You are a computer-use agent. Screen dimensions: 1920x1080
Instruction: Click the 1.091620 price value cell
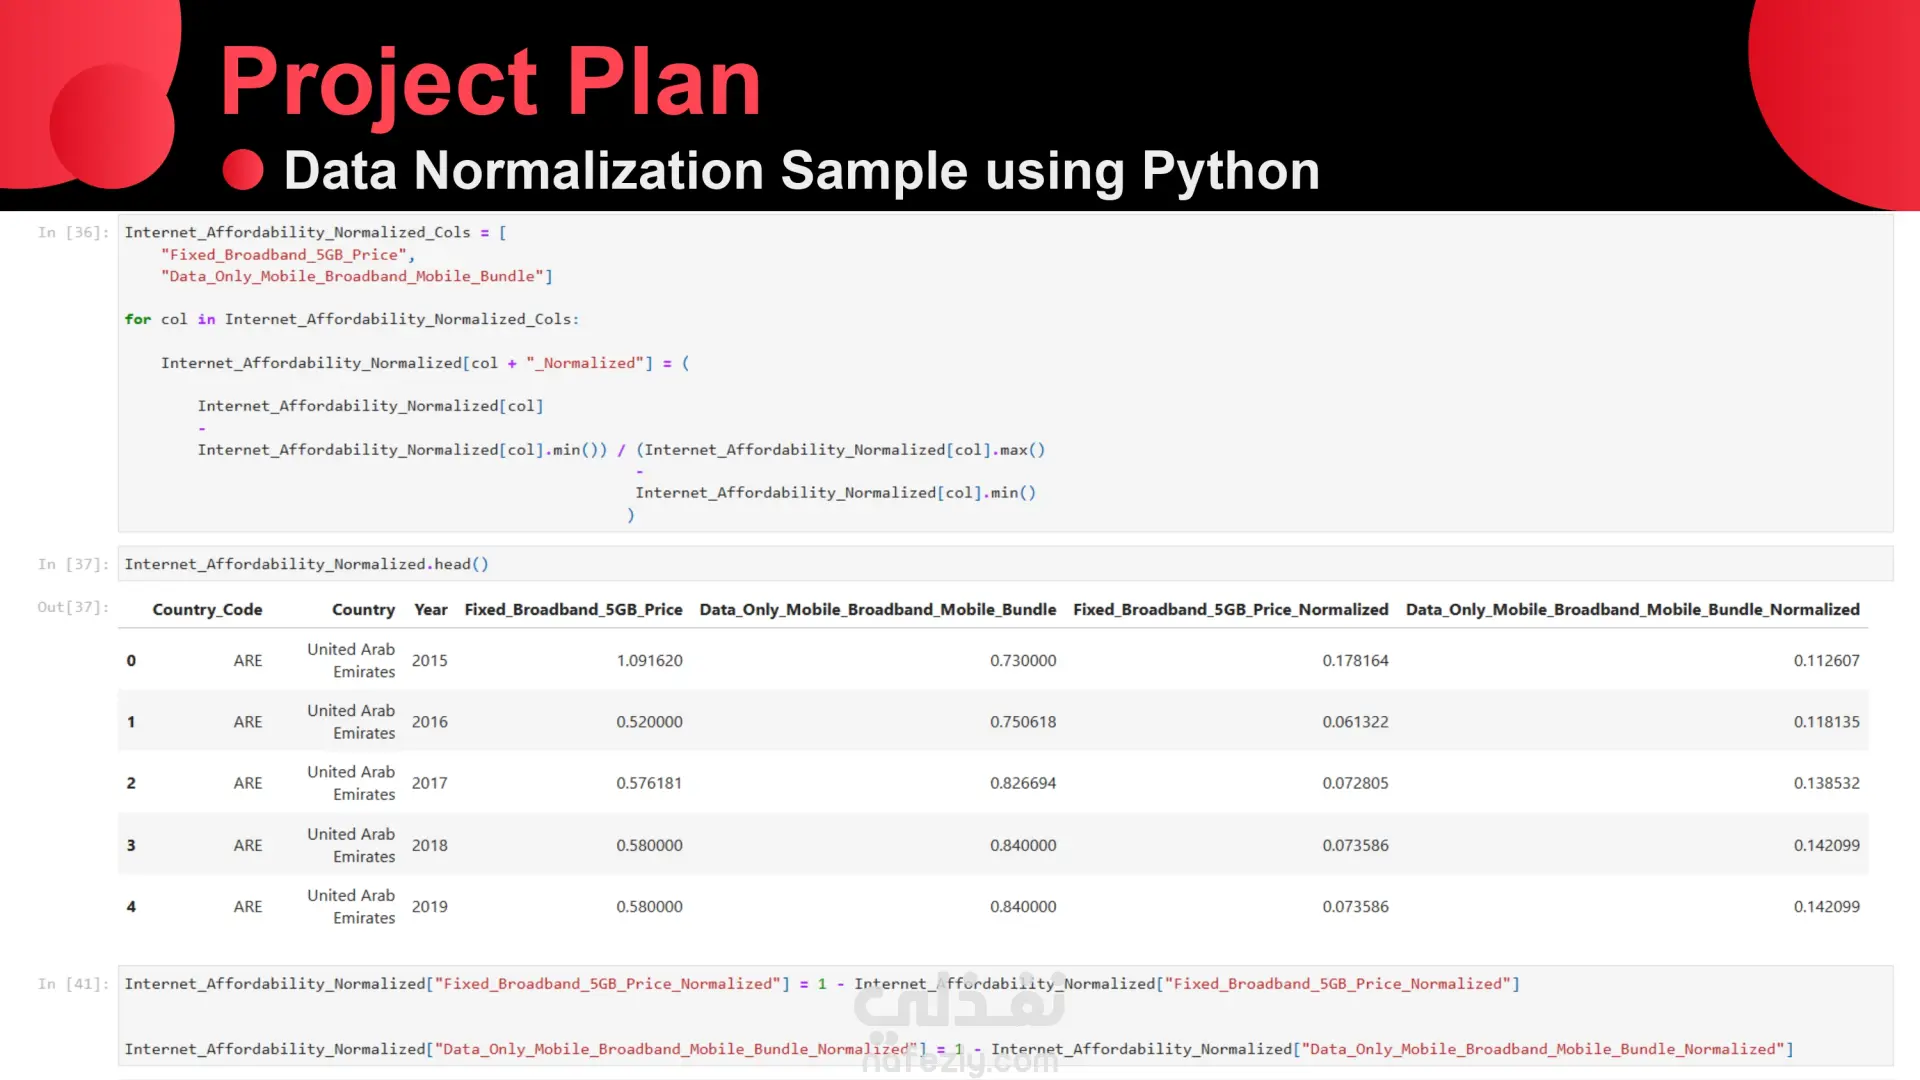pyautogui.click(x=649, y=661)
